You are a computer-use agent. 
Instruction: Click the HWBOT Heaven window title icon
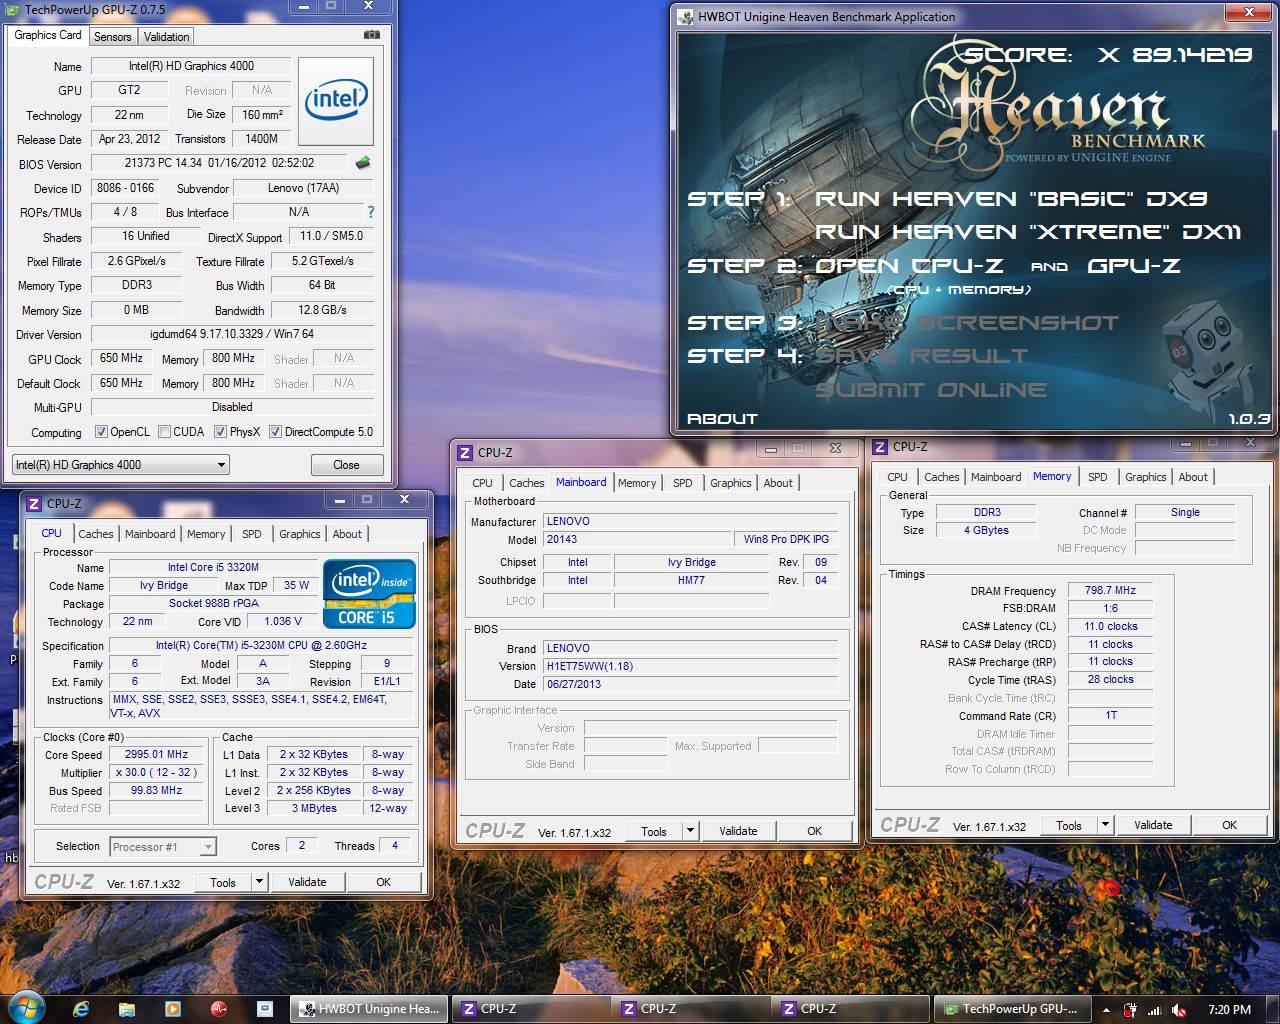(x=685, y=17)
